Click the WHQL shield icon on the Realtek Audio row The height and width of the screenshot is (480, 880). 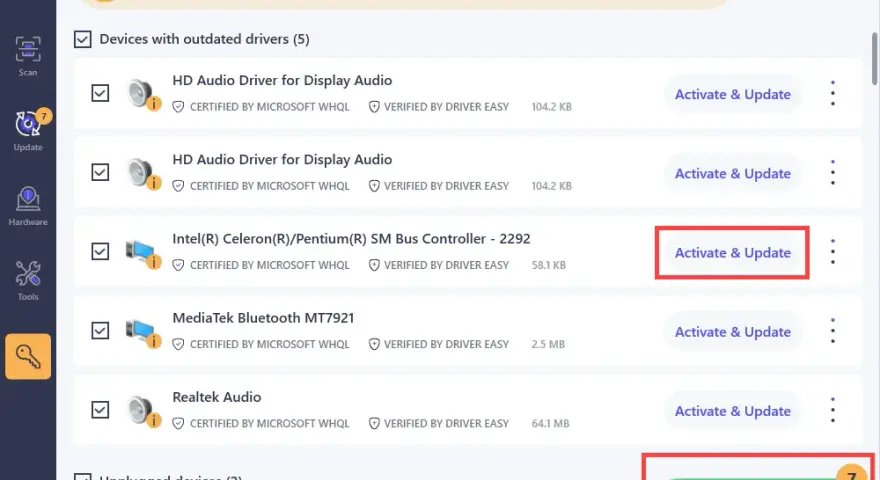pyautogui.click(x=178, y=423)
